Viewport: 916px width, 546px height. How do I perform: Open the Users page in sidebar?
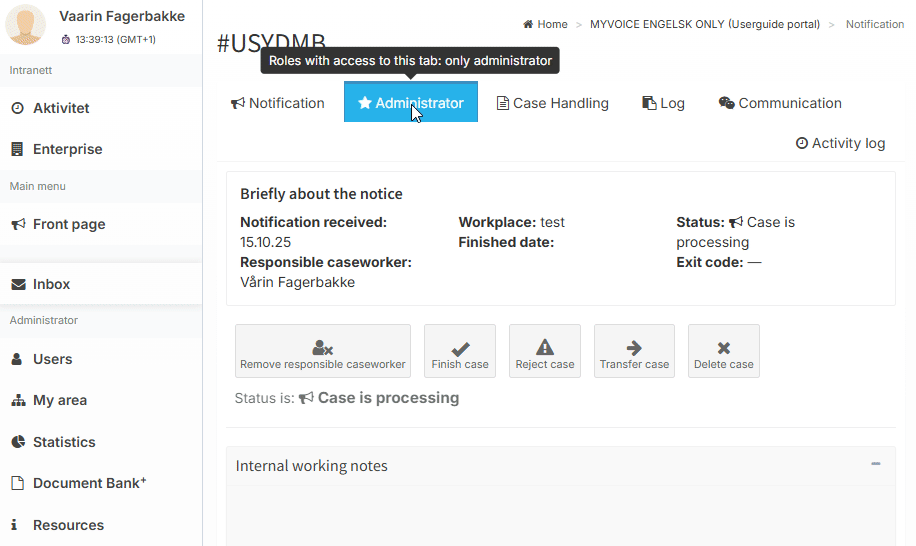click(52, 359)
